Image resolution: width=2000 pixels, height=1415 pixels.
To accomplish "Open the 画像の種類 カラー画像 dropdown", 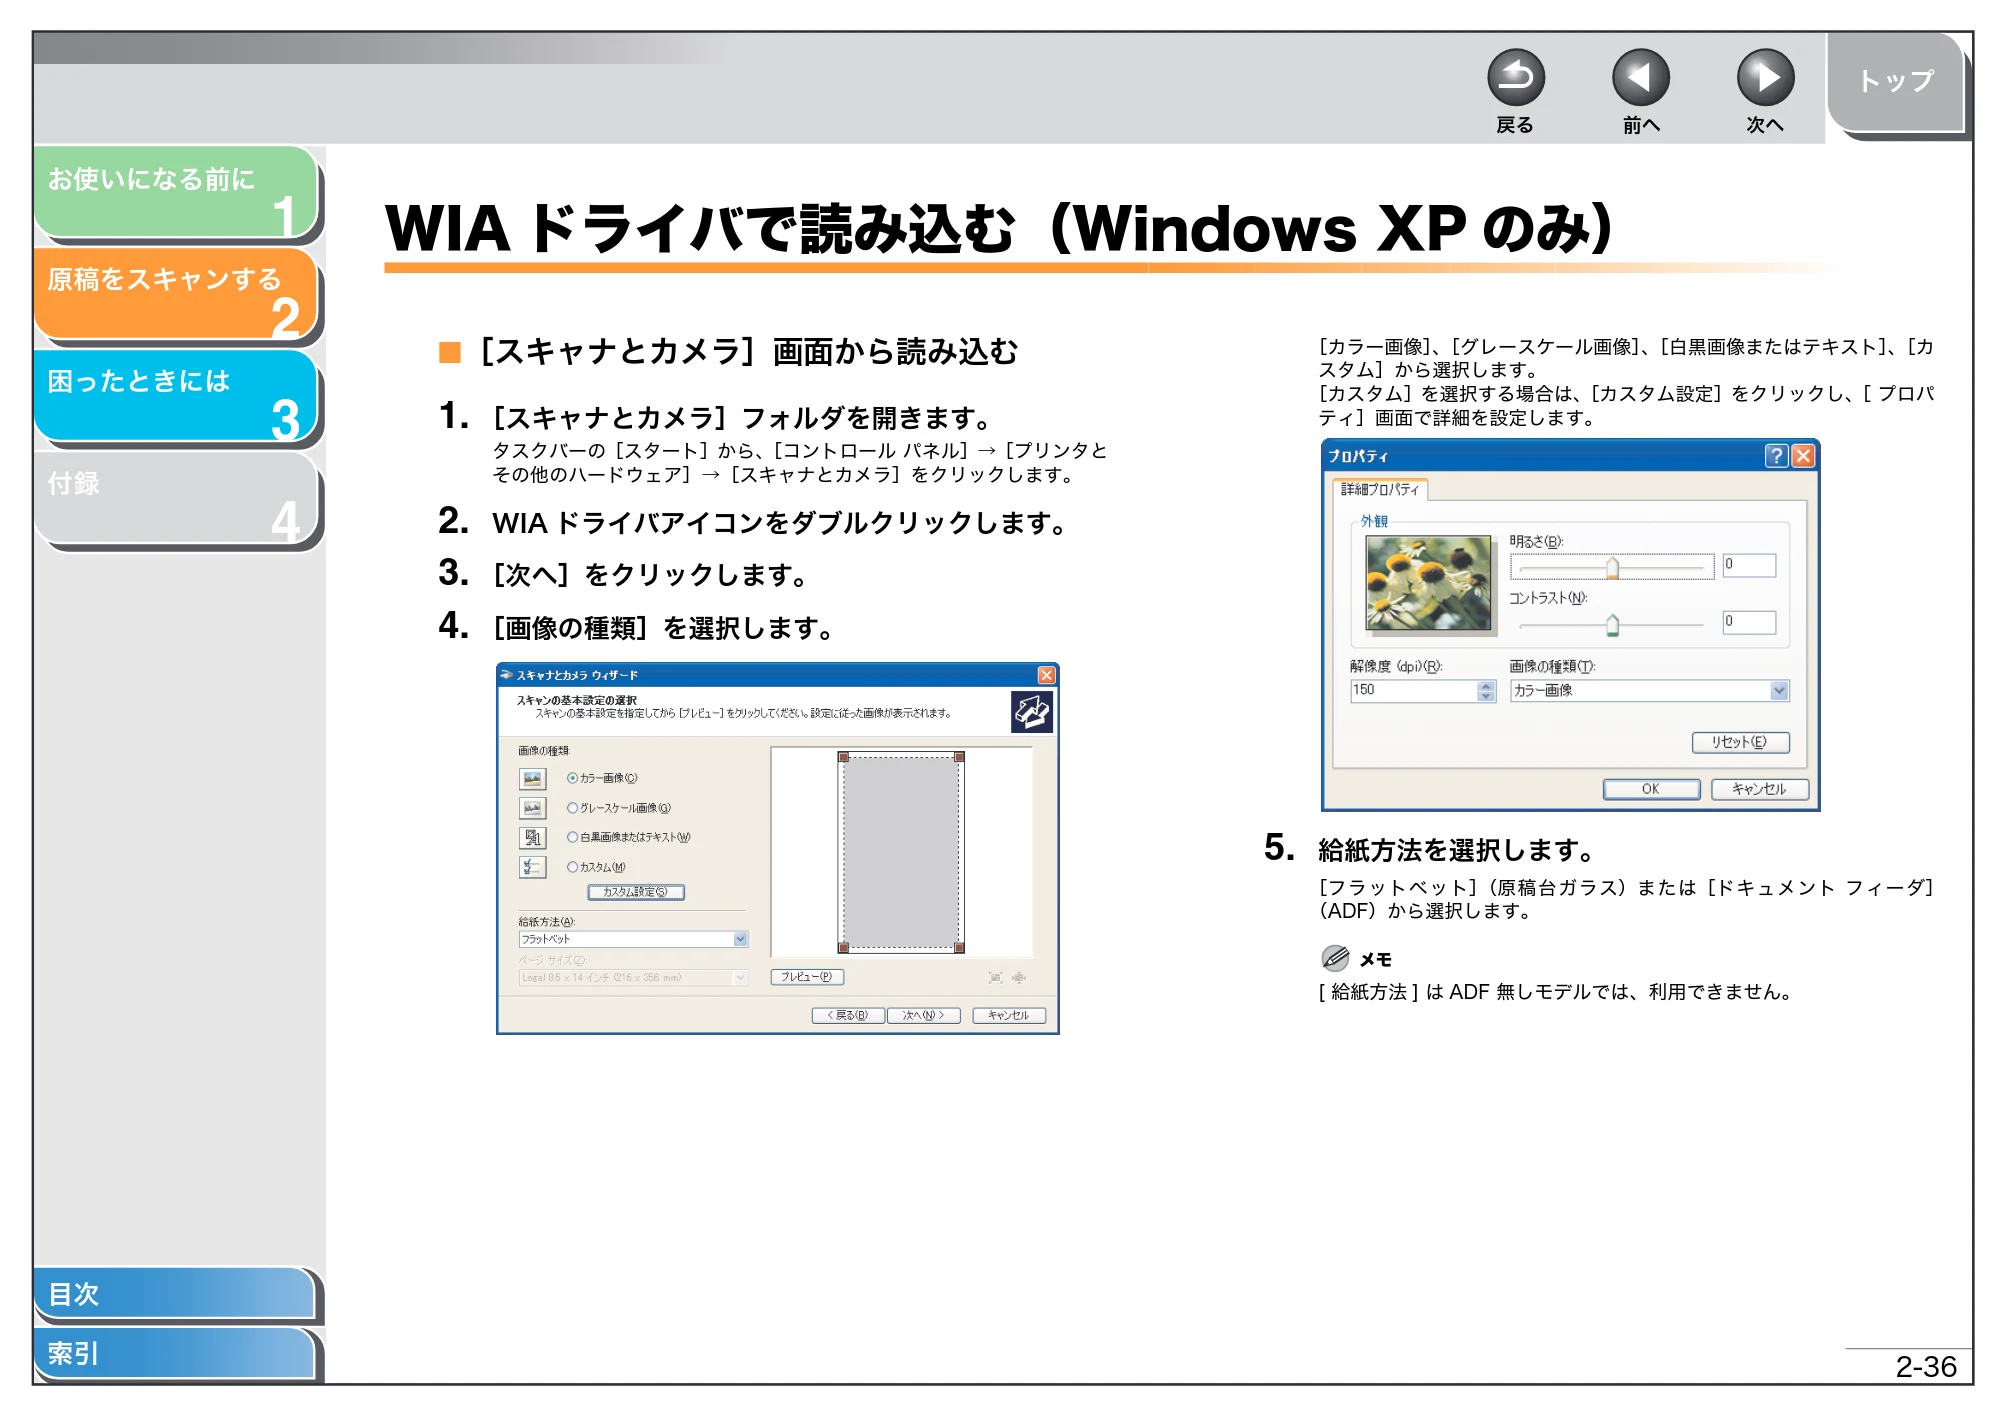I will (1649, 690).
